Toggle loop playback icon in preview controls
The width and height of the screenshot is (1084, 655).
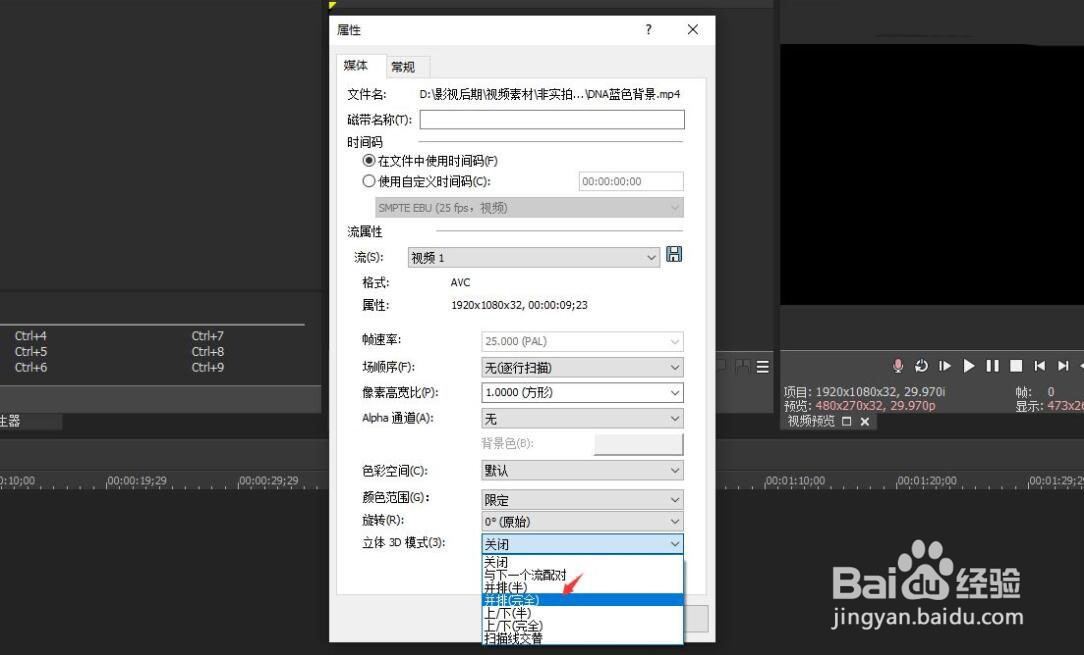921,366
